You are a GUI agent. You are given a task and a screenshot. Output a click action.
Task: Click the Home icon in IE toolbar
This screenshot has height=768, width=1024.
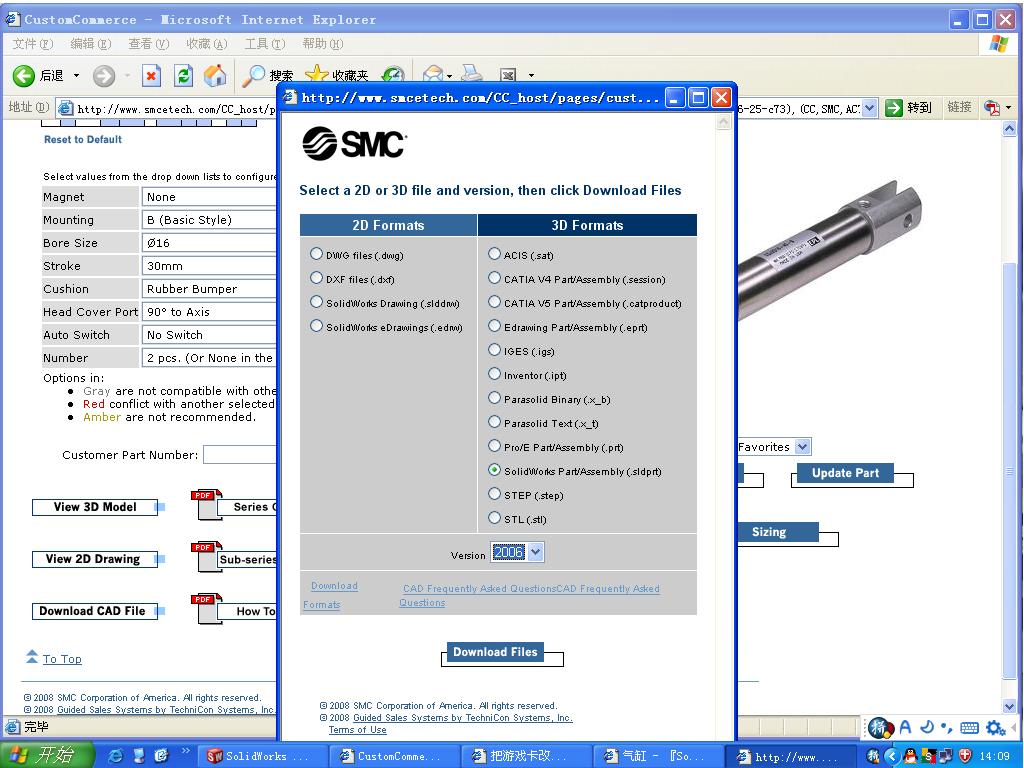tap(215, 76)
